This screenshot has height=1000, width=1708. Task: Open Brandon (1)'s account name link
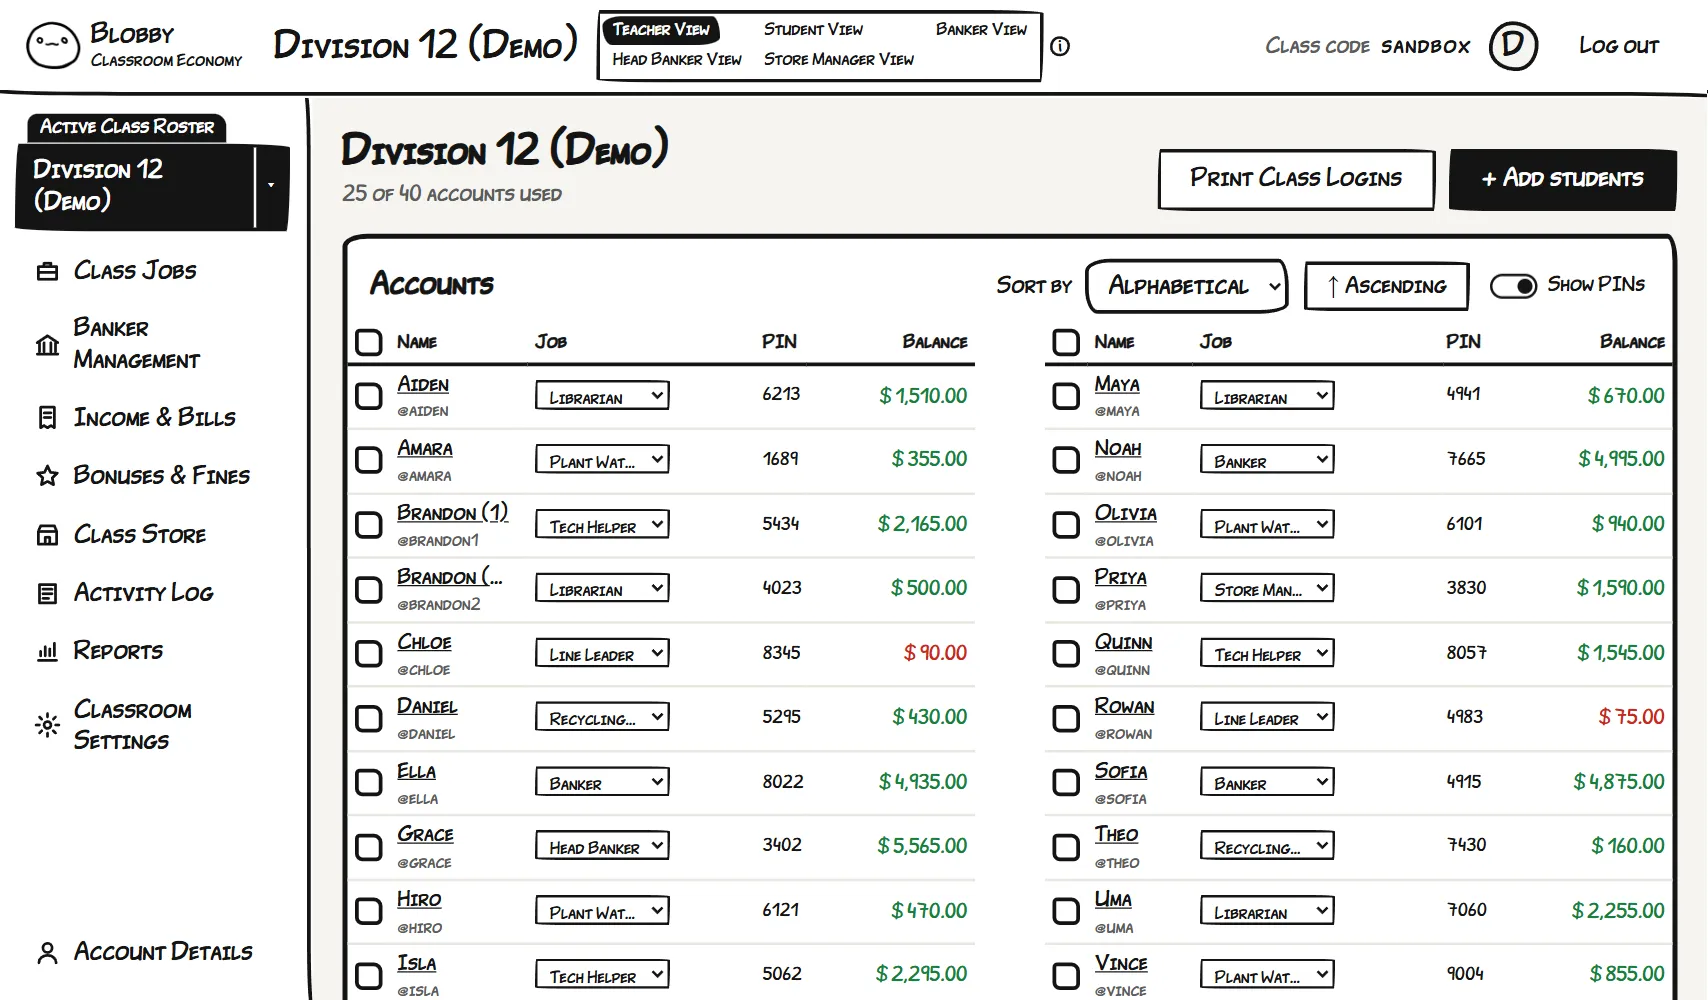452,513
